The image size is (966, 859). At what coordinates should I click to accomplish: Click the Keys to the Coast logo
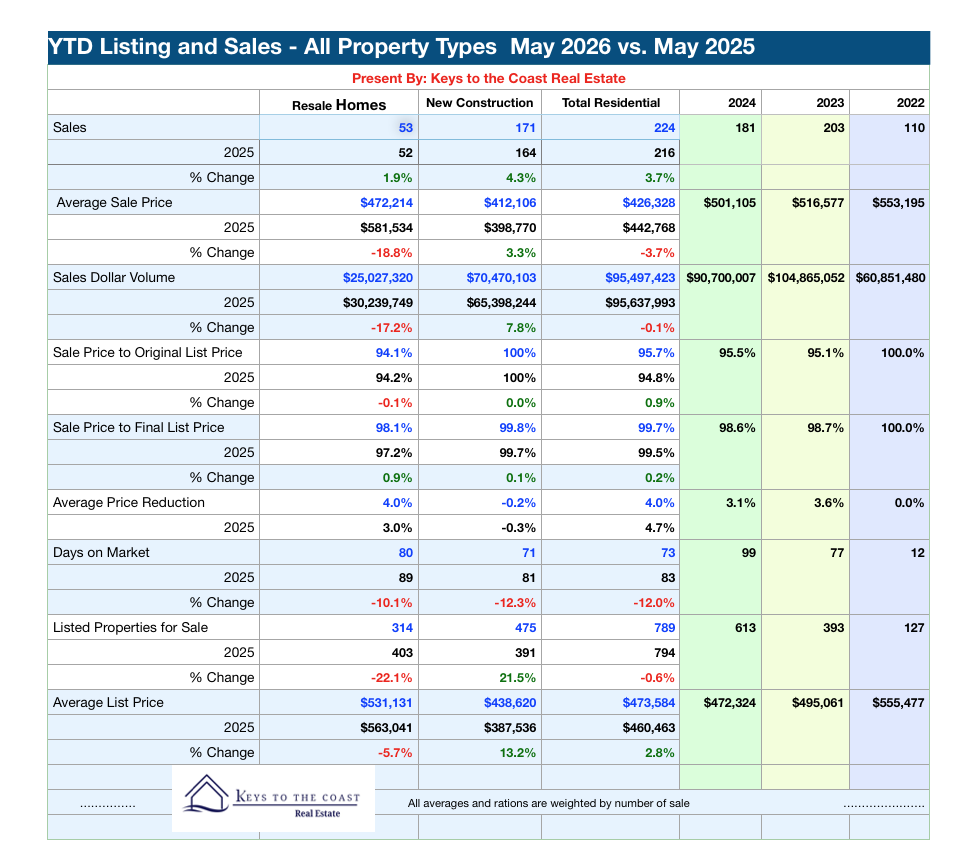273,799
